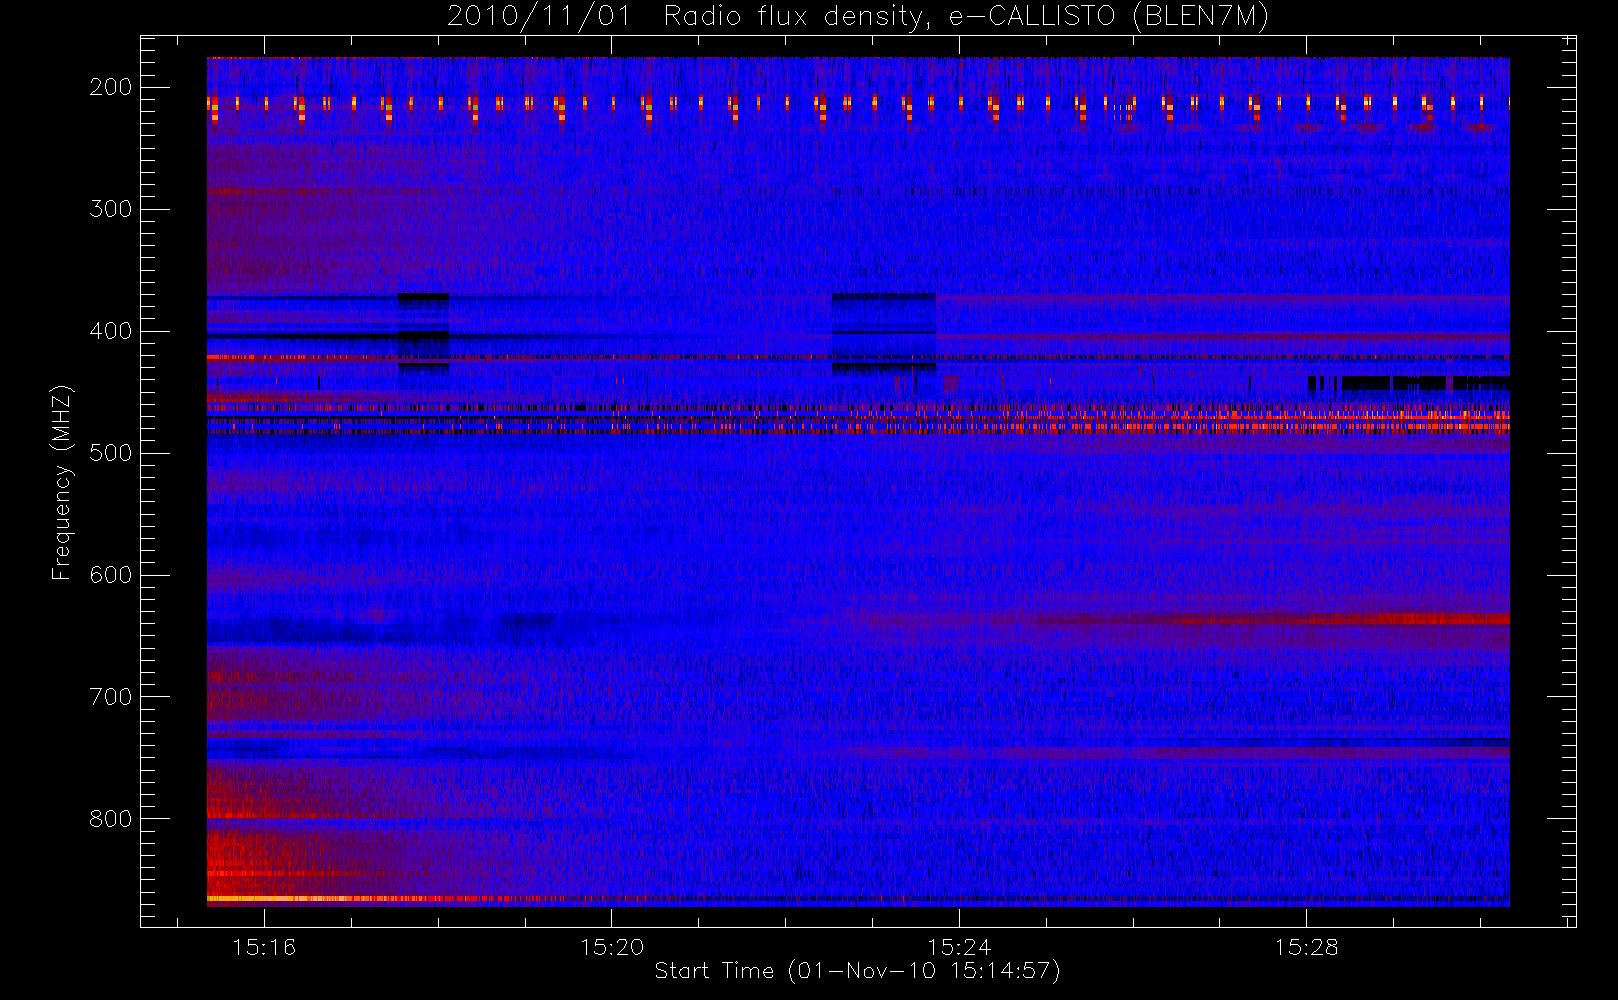Click the 15:20 time tick label

(612, 947)
